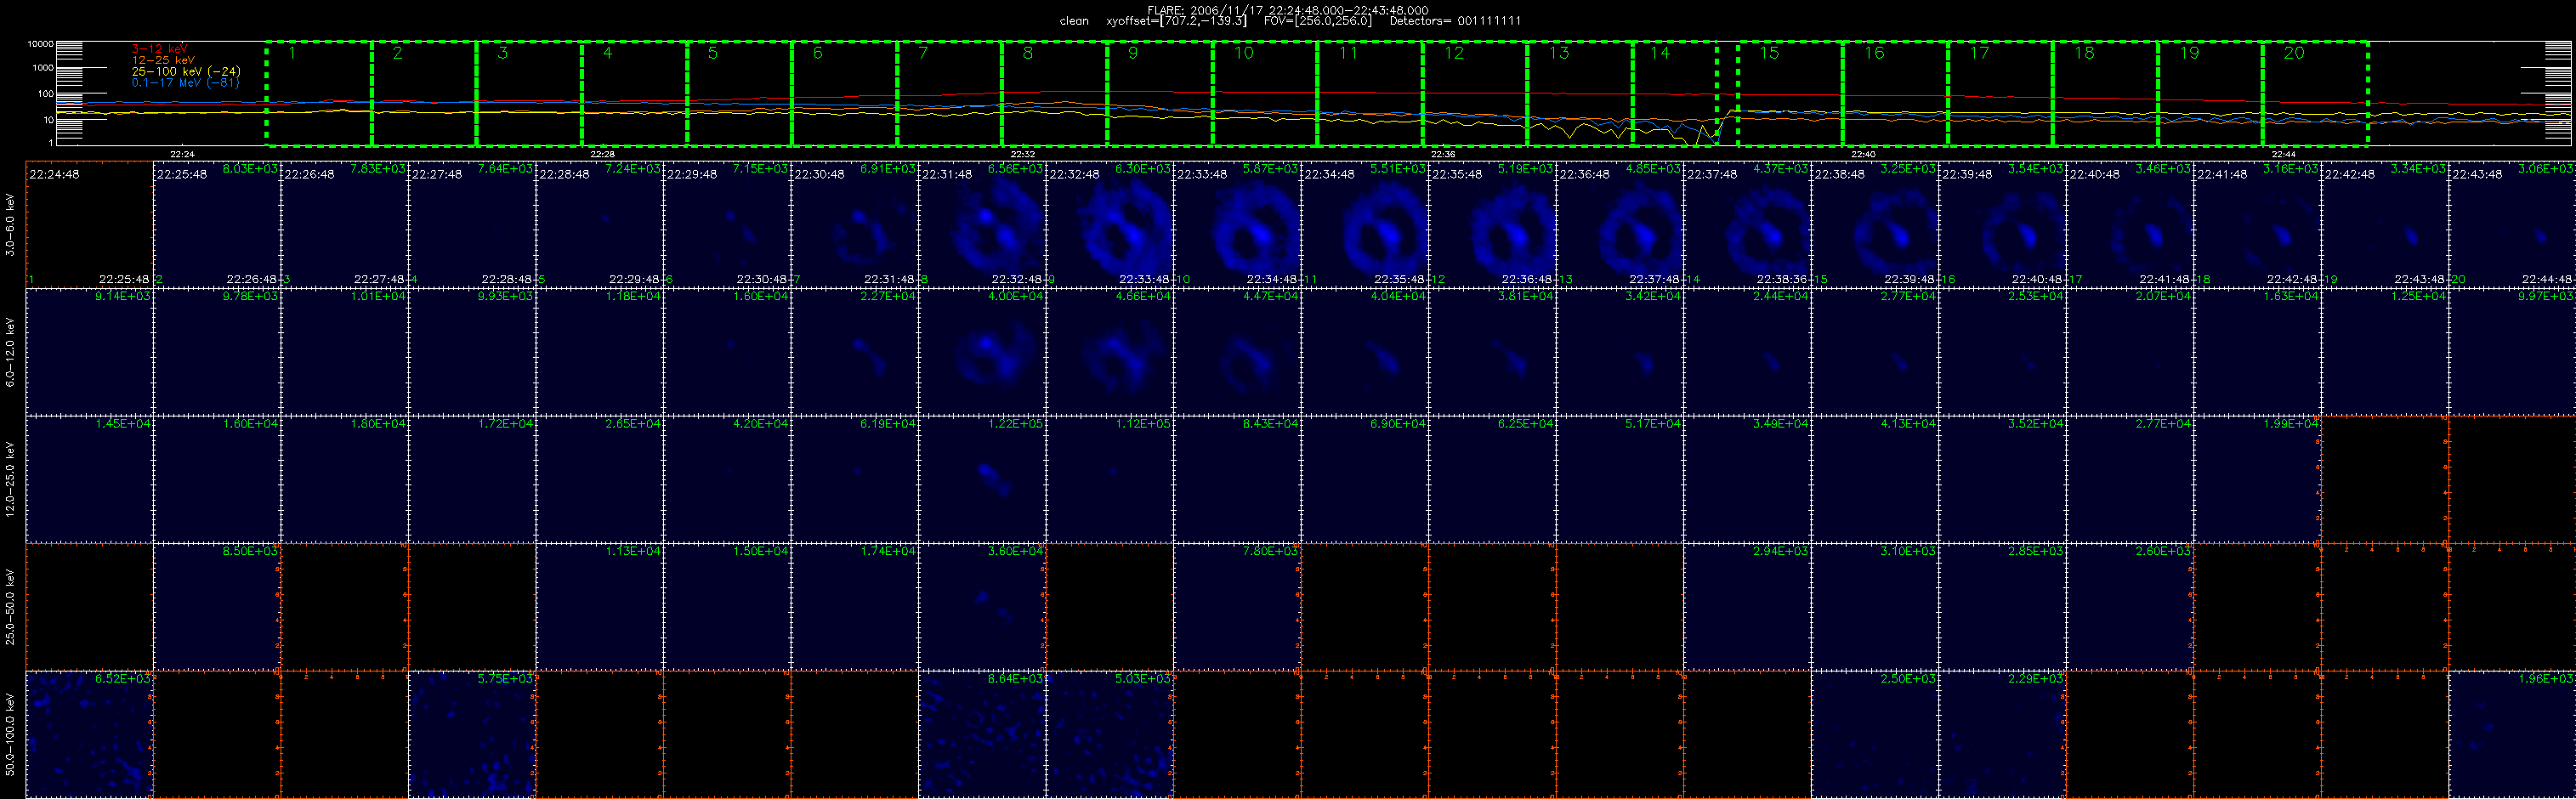Viewport: 2576px width, 799px height.
Task: Select first 6.0-12.0 keV panel labeled 9.14E+03
Action: 89,352
